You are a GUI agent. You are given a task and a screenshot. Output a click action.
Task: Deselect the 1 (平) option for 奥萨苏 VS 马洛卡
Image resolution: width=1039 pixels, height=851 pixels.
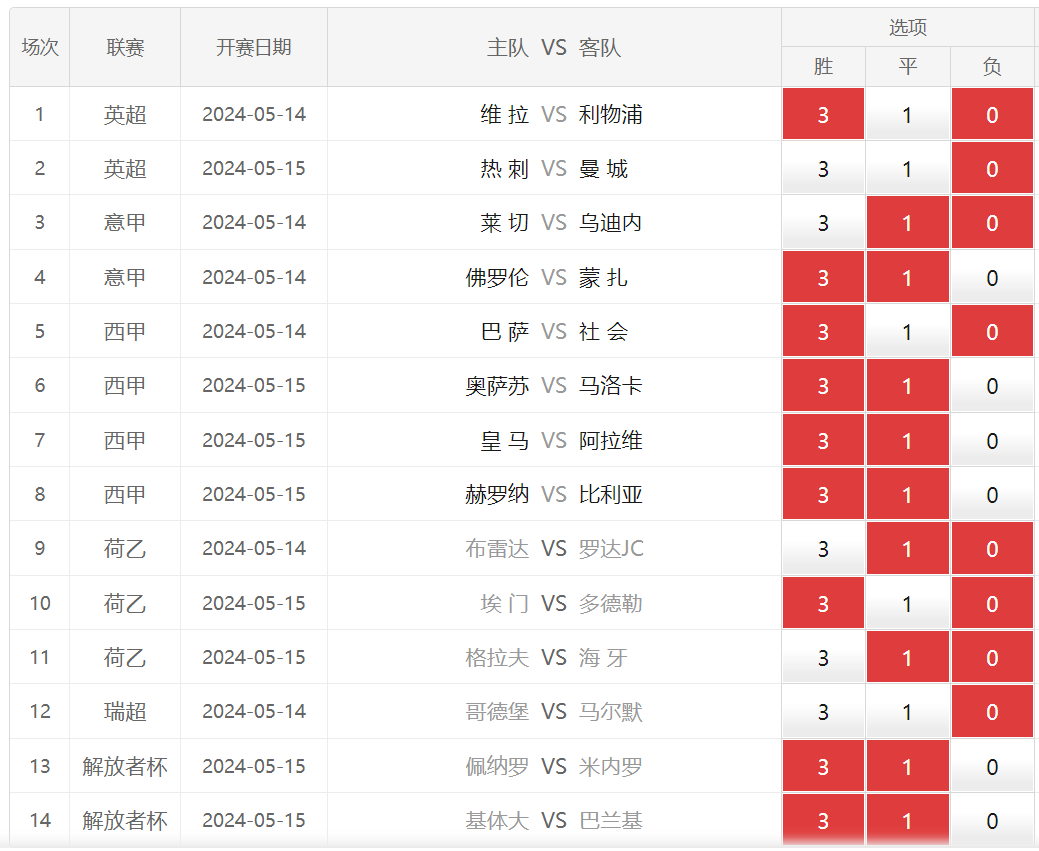click(x=907, y=386)
